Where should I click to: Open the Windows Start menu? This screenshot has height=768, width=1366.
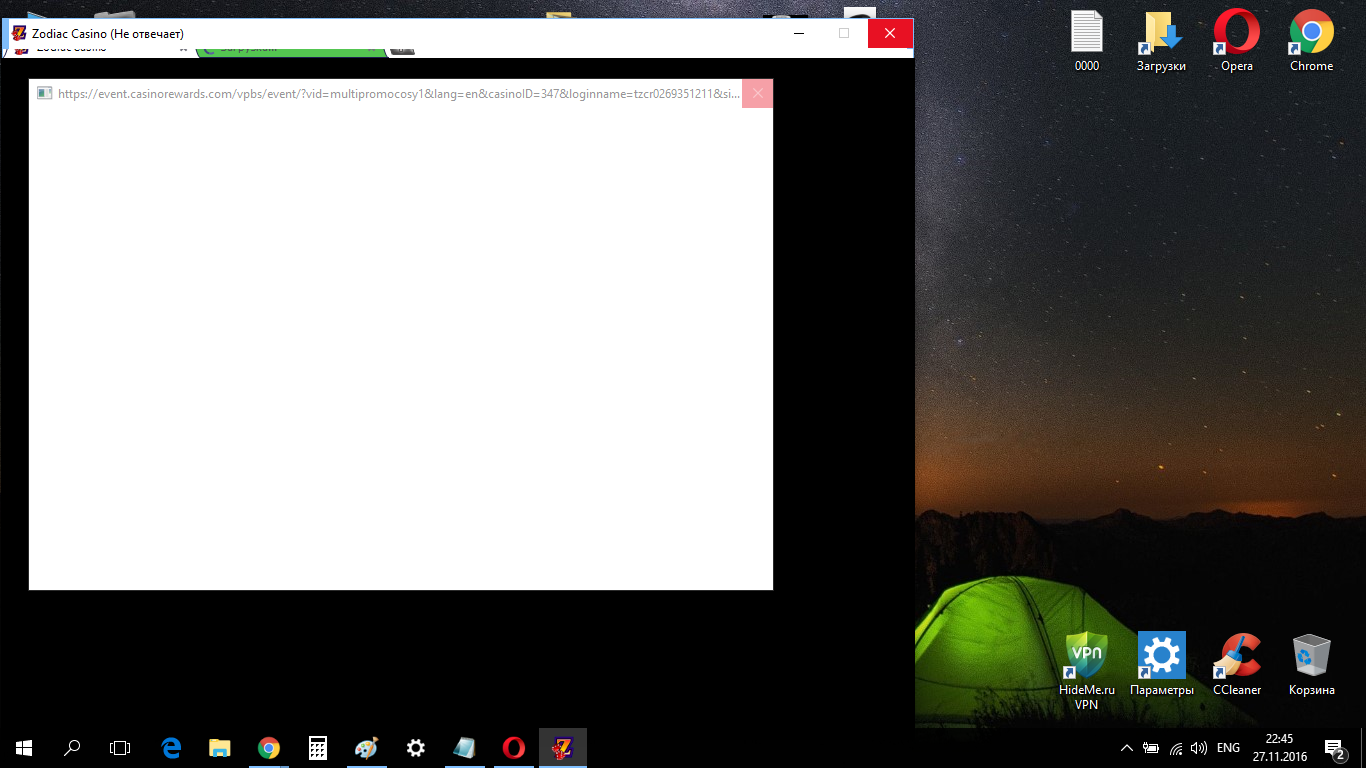coord(24,747)
